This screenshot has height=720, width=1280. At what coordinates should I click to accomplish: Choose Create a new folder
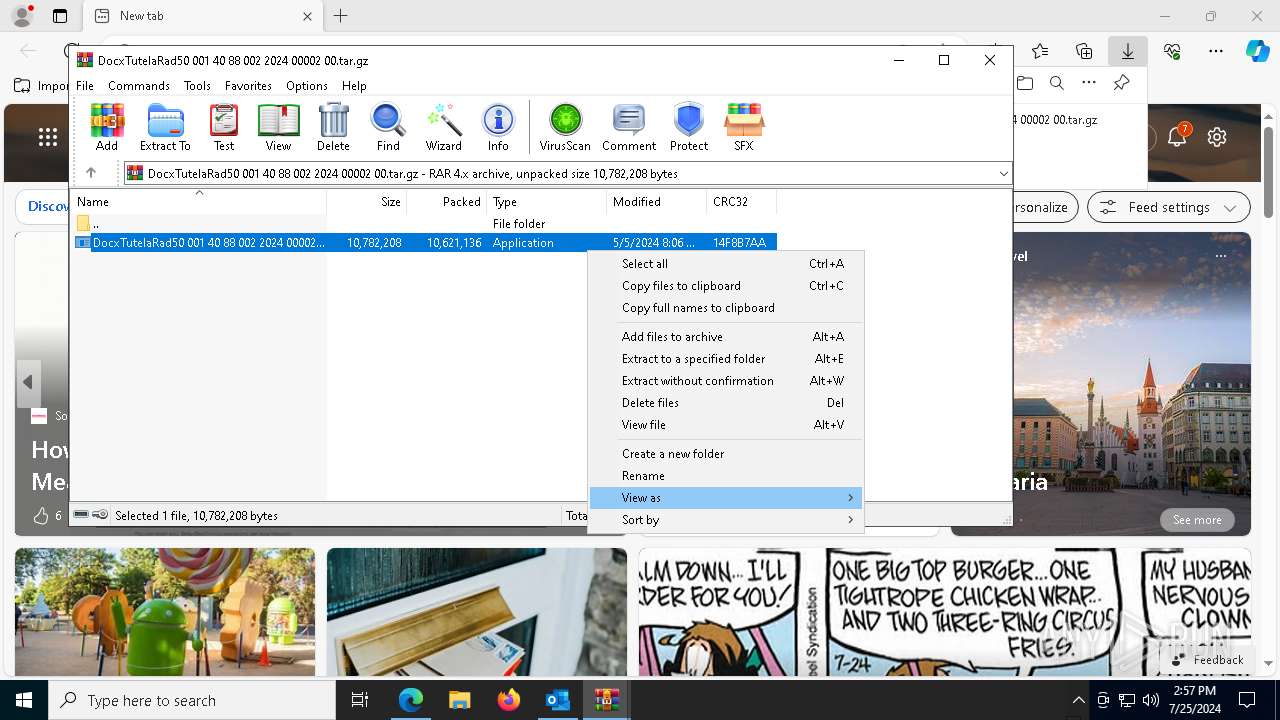point(726,454)
